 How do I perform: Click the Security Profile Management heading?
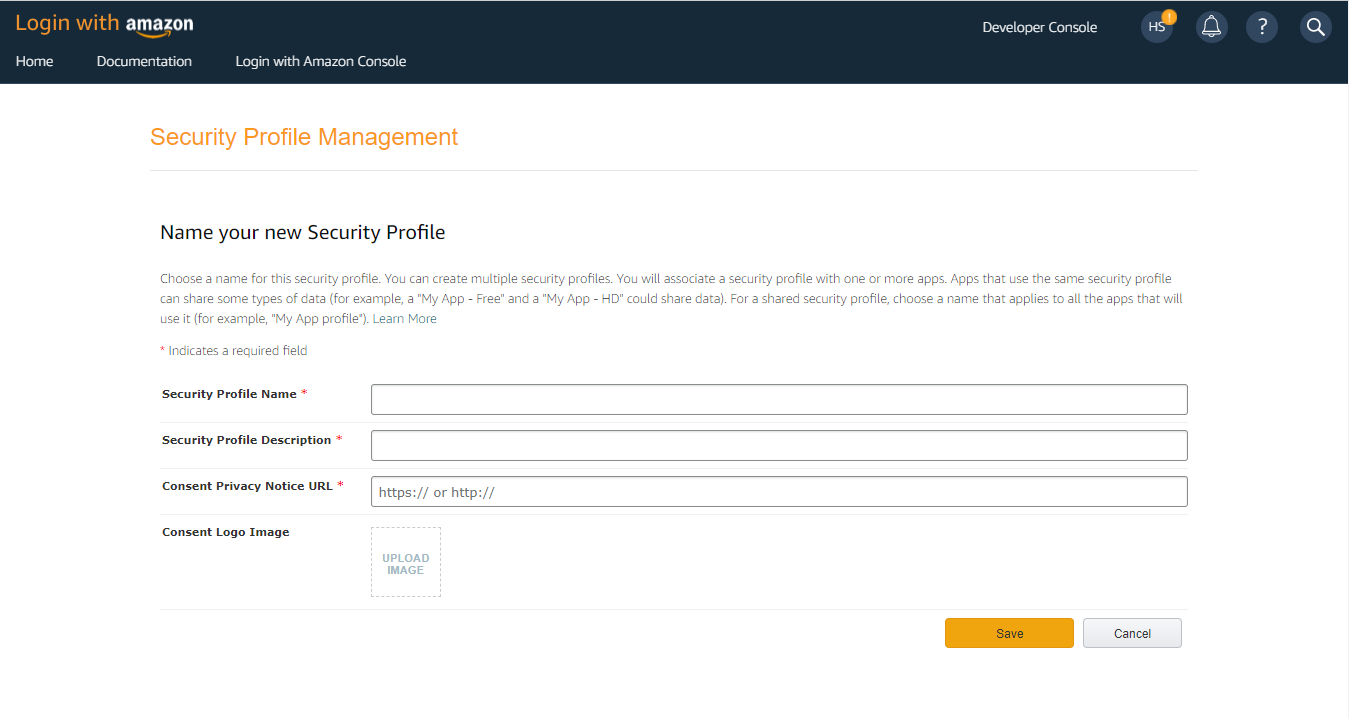pyautogui.click(x=304, y=137)
